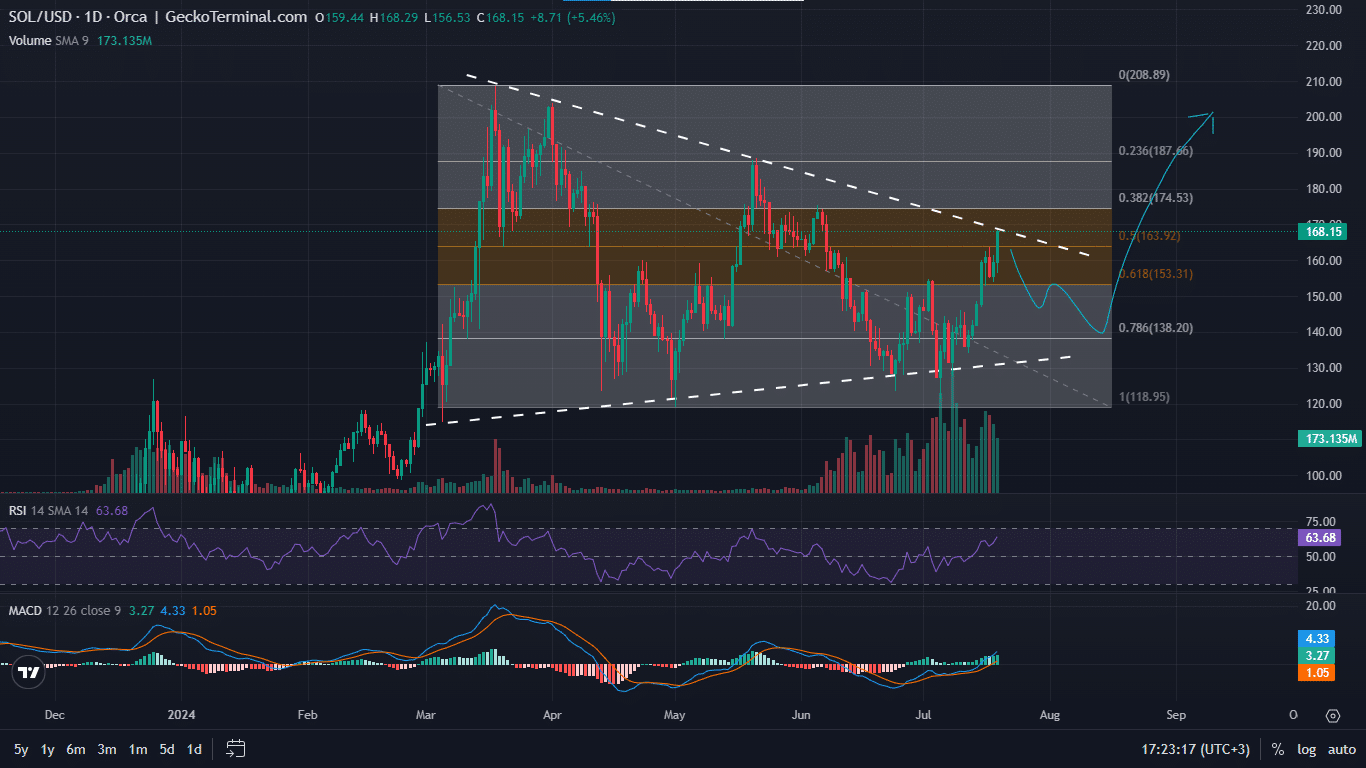
Task: Click the 1(118.95) Fibonacci label
Action: [1144, 397]
